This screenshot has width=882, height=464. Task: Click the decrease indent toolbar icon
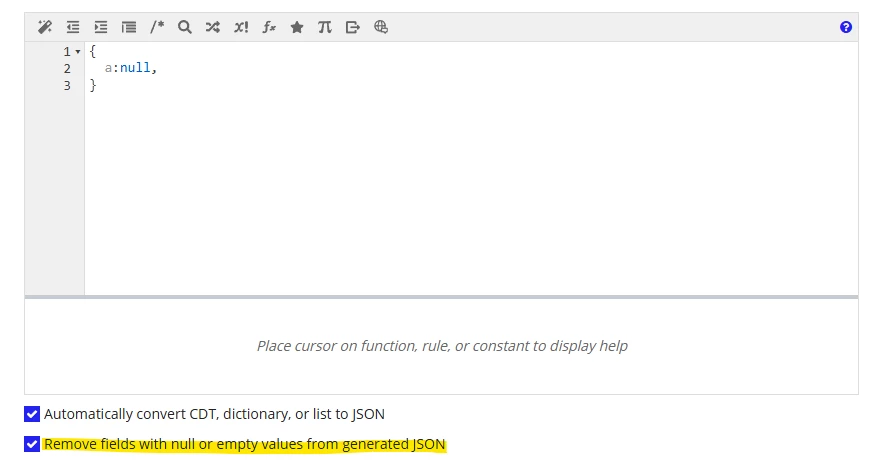click(73, 27)
